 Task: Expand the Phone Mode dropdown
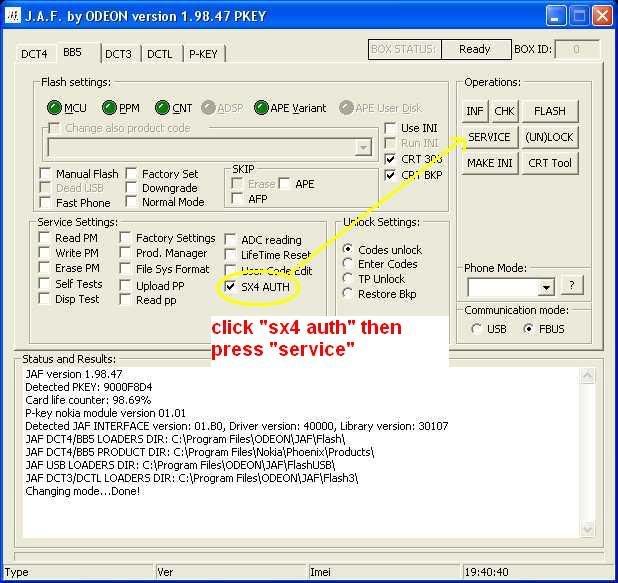(546, 287)
